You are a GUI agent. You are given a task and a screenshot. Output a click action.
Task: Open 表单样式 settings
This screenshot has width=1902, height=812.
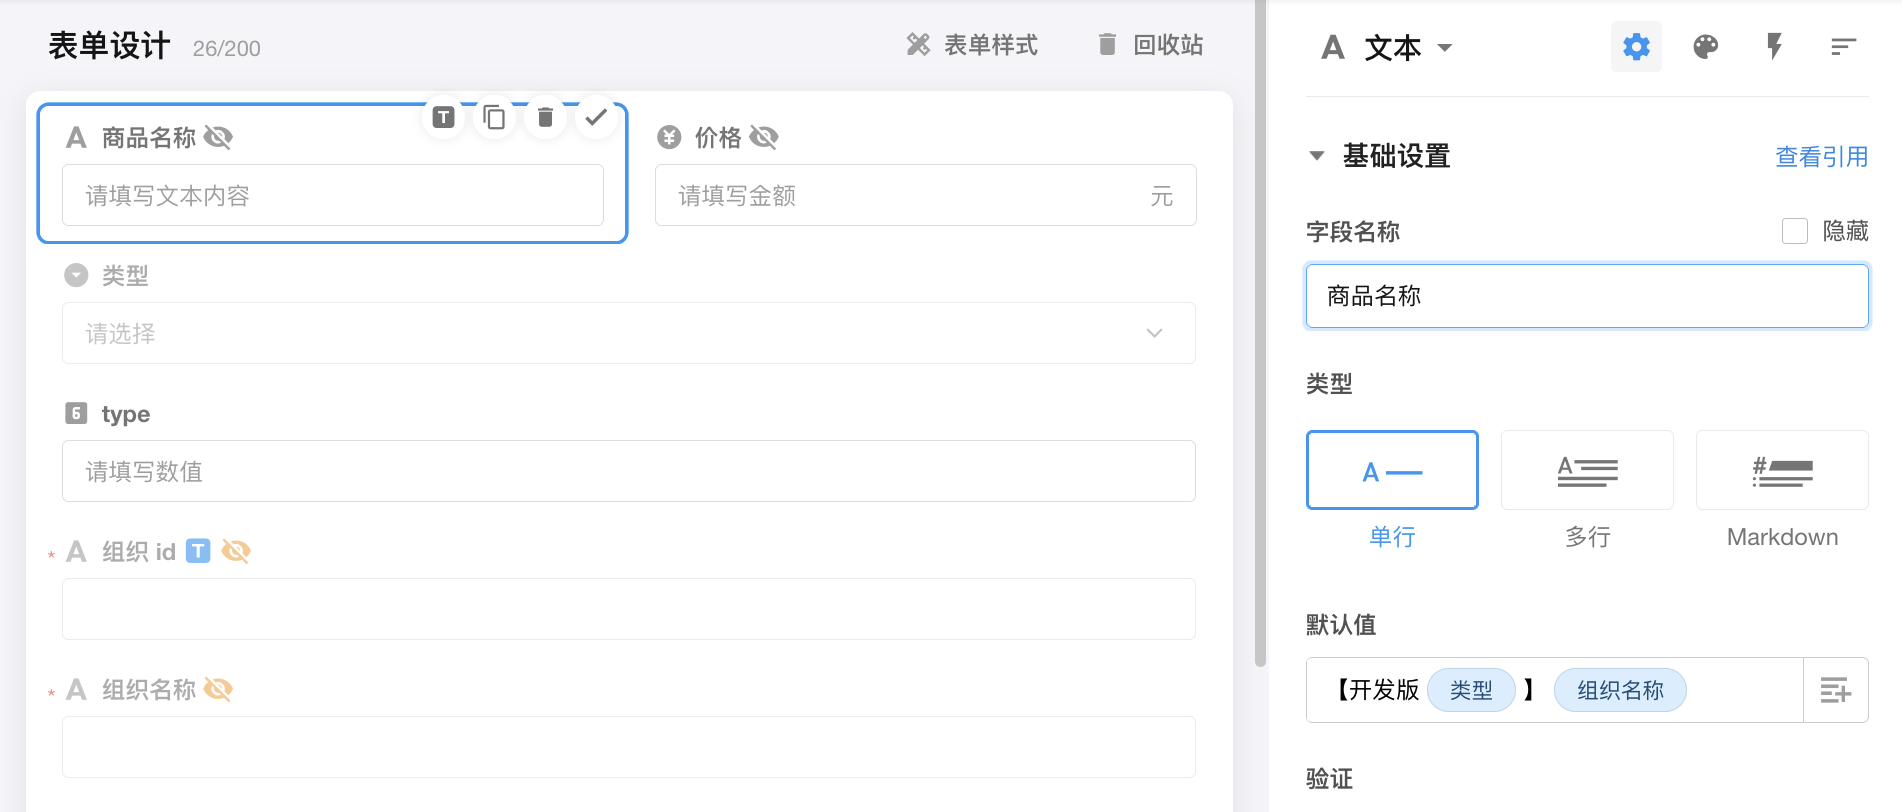coord(972,45)
